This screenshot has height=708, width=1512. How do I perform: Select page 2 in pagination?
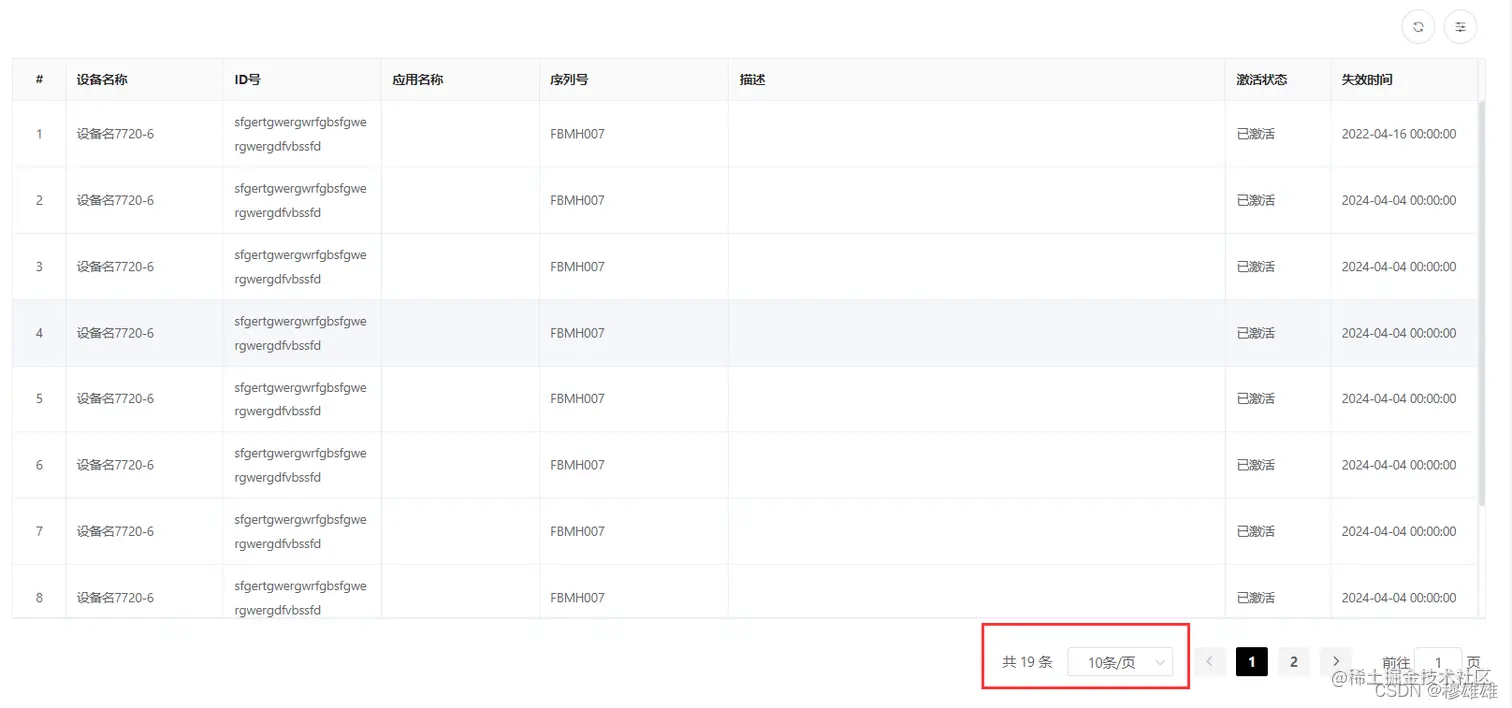(1294, 662)
